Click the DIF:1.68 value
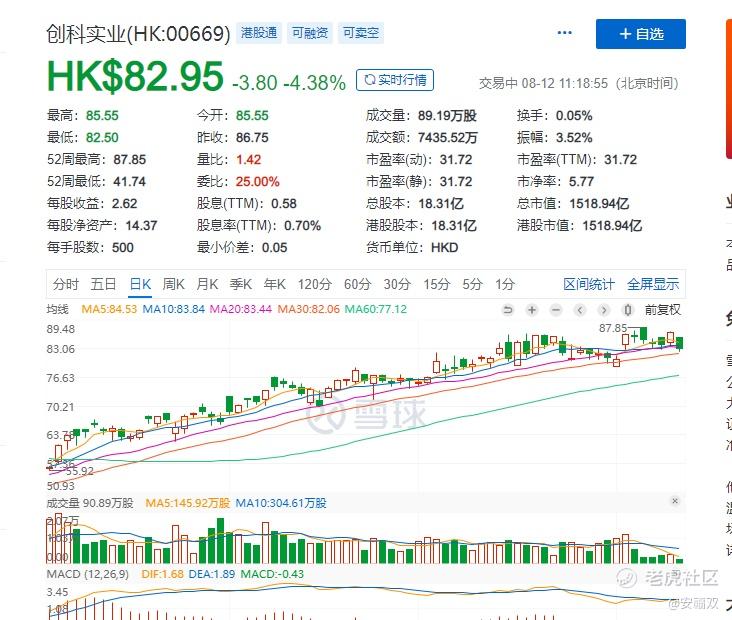The width and height of the screenshot is (732, 620). [x=162, y=574]
